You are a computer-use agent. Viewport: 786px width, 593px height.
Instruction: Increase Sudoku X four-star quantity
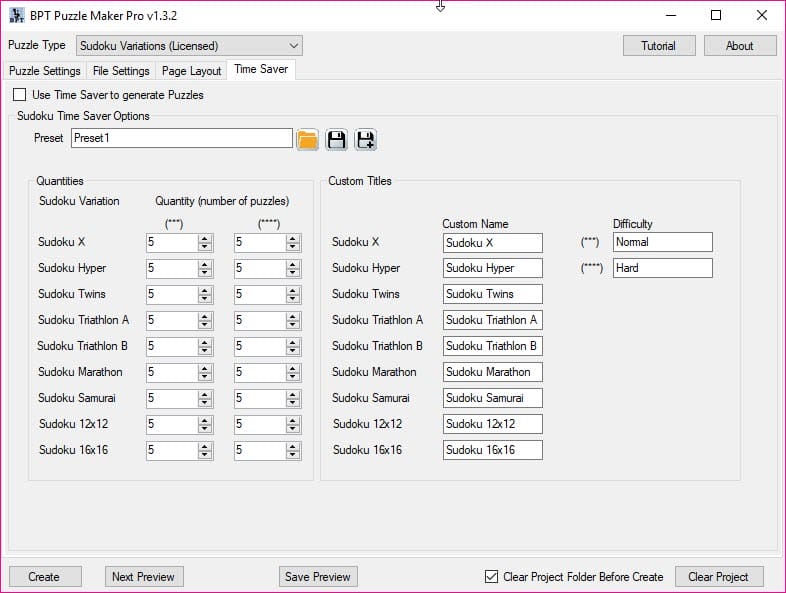[x=293, y=239]
